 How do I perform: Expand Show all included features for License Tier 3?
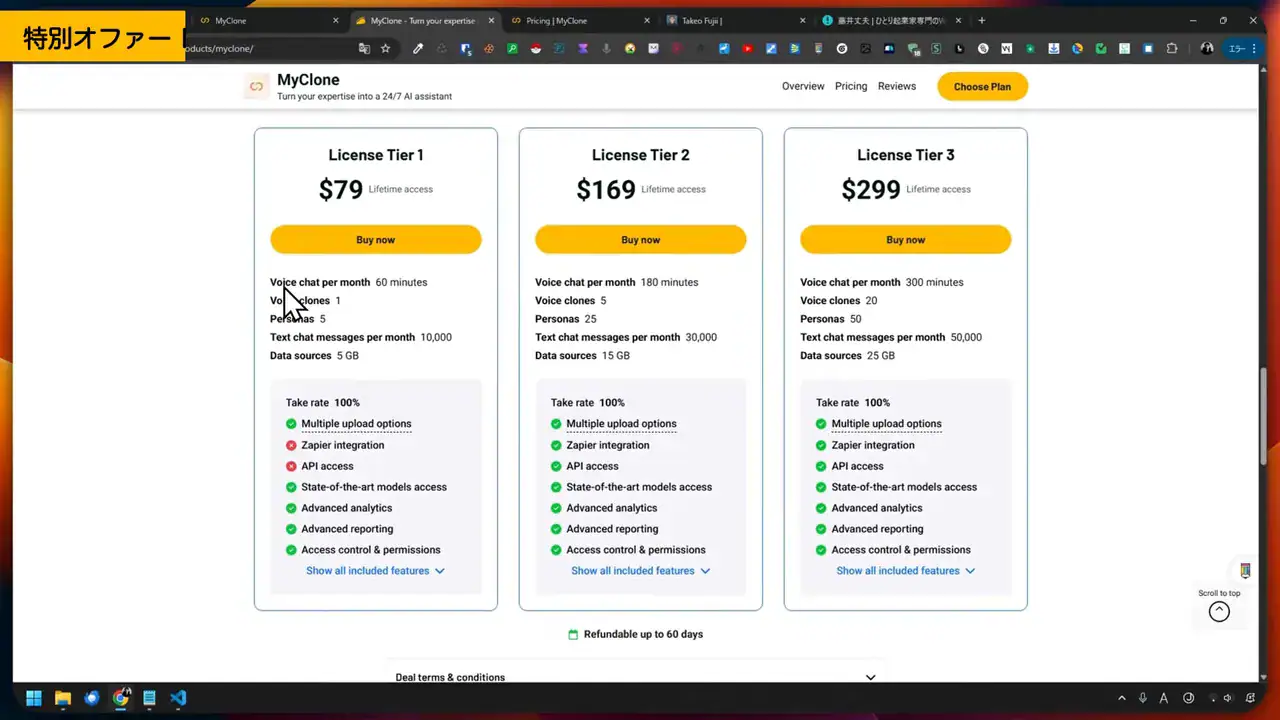(898, 570)
